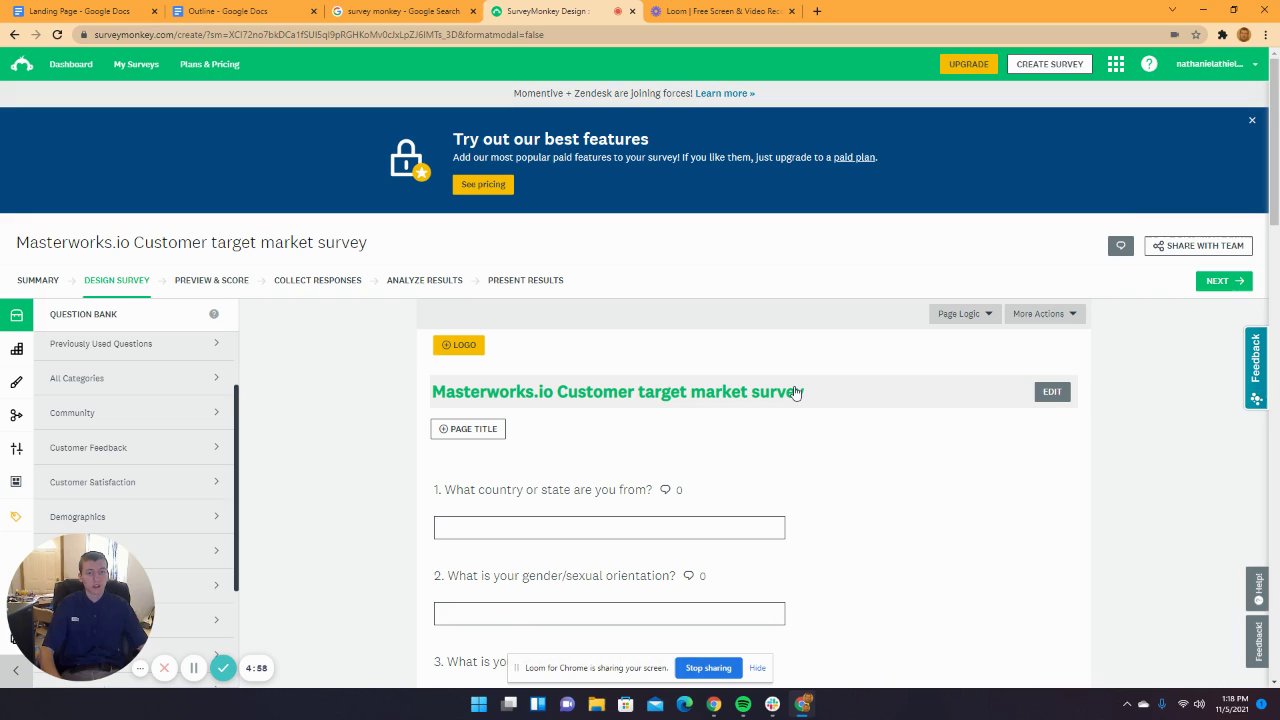Switch to Outline Google Docs tab
This screenshot has height=720, width=1280.
[242, 11]
